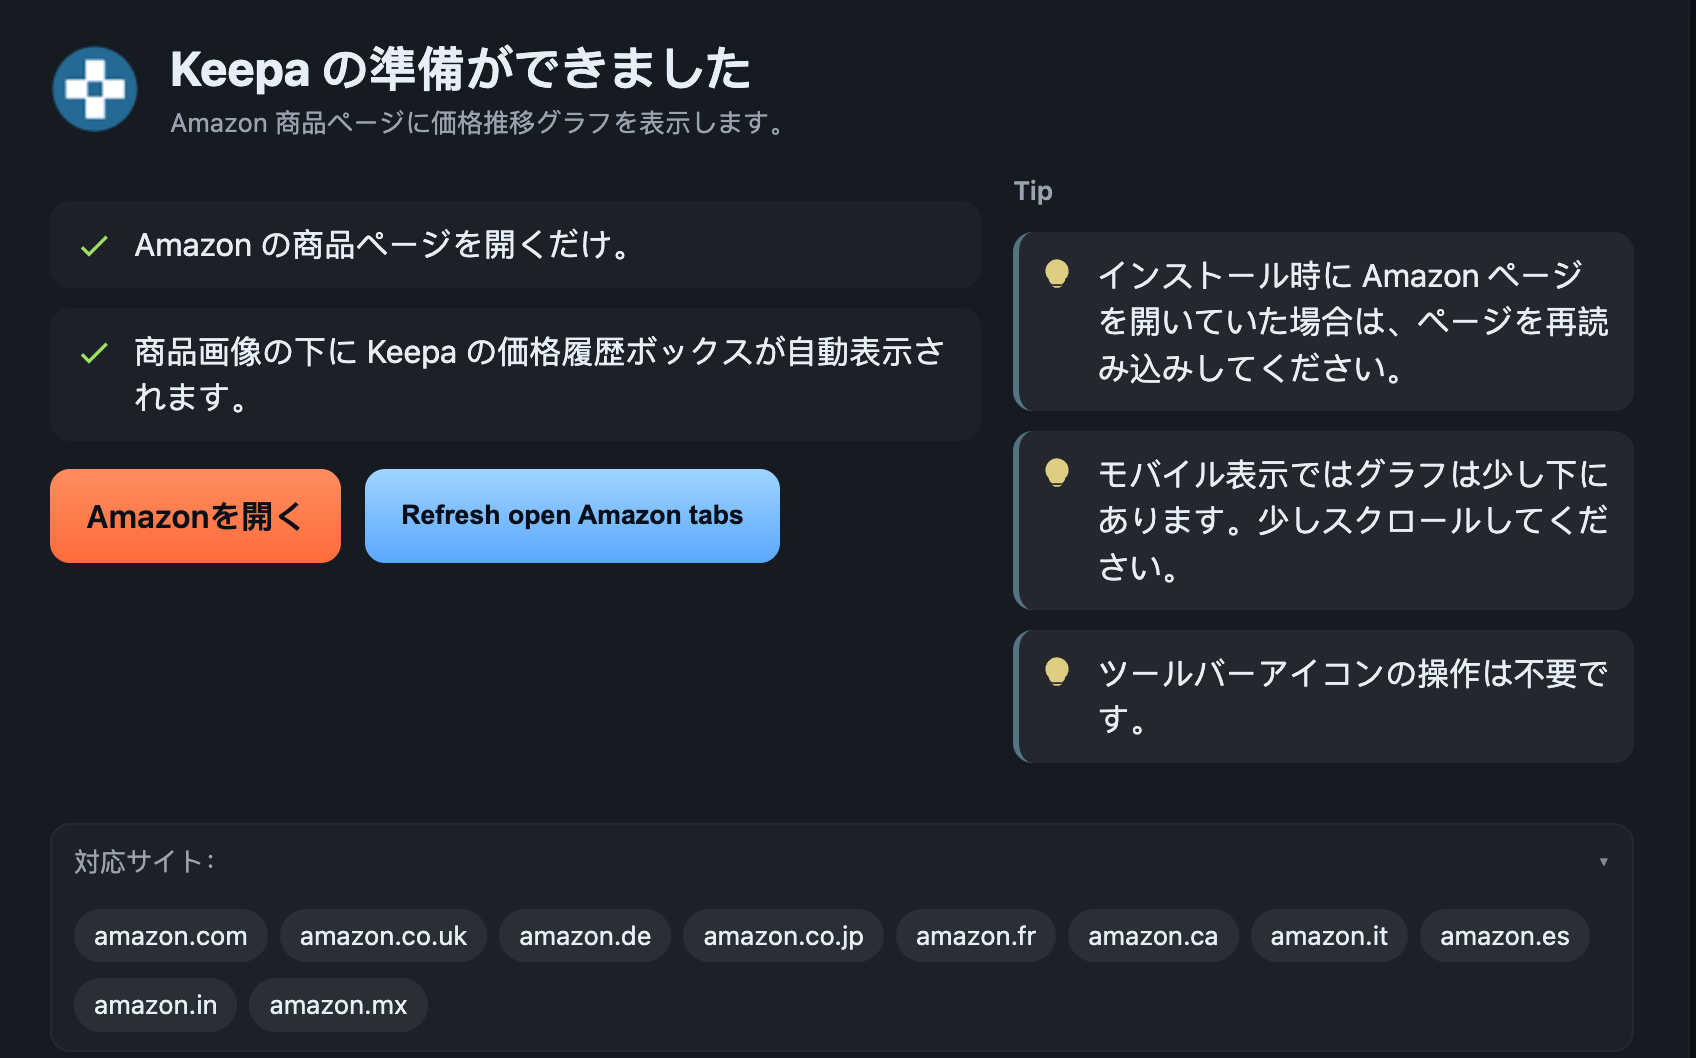This screenshot has width=1696, height=1058.
Task: Select the amazon.de site chip
Action: click(x=585, y=936)
